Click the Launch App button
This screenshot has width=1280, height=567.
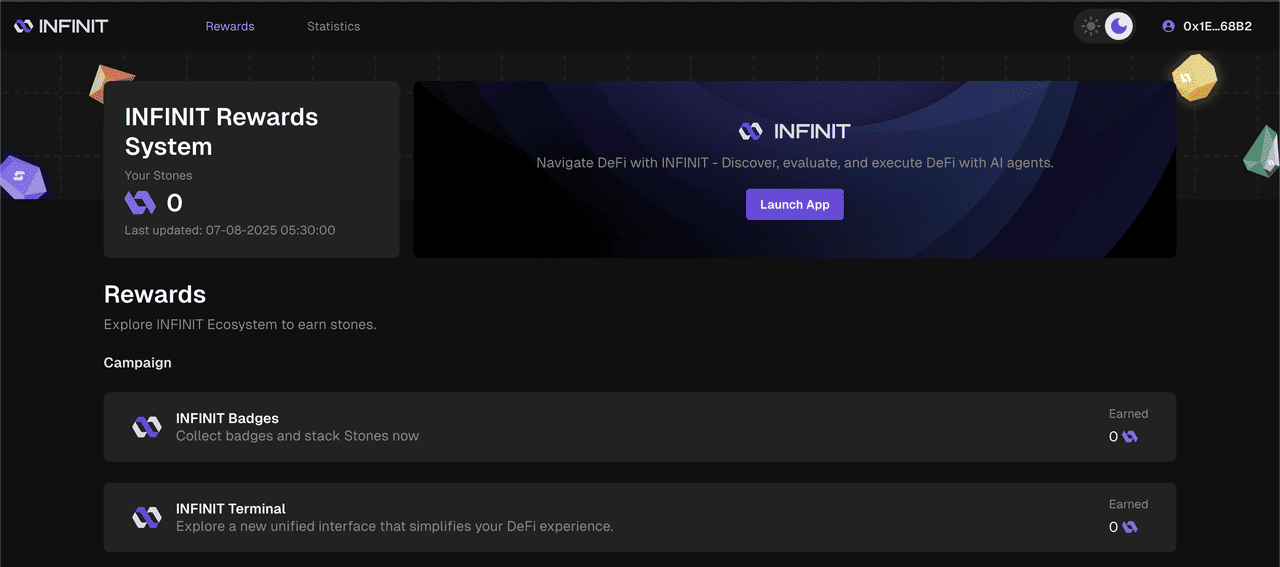point(795,204)
